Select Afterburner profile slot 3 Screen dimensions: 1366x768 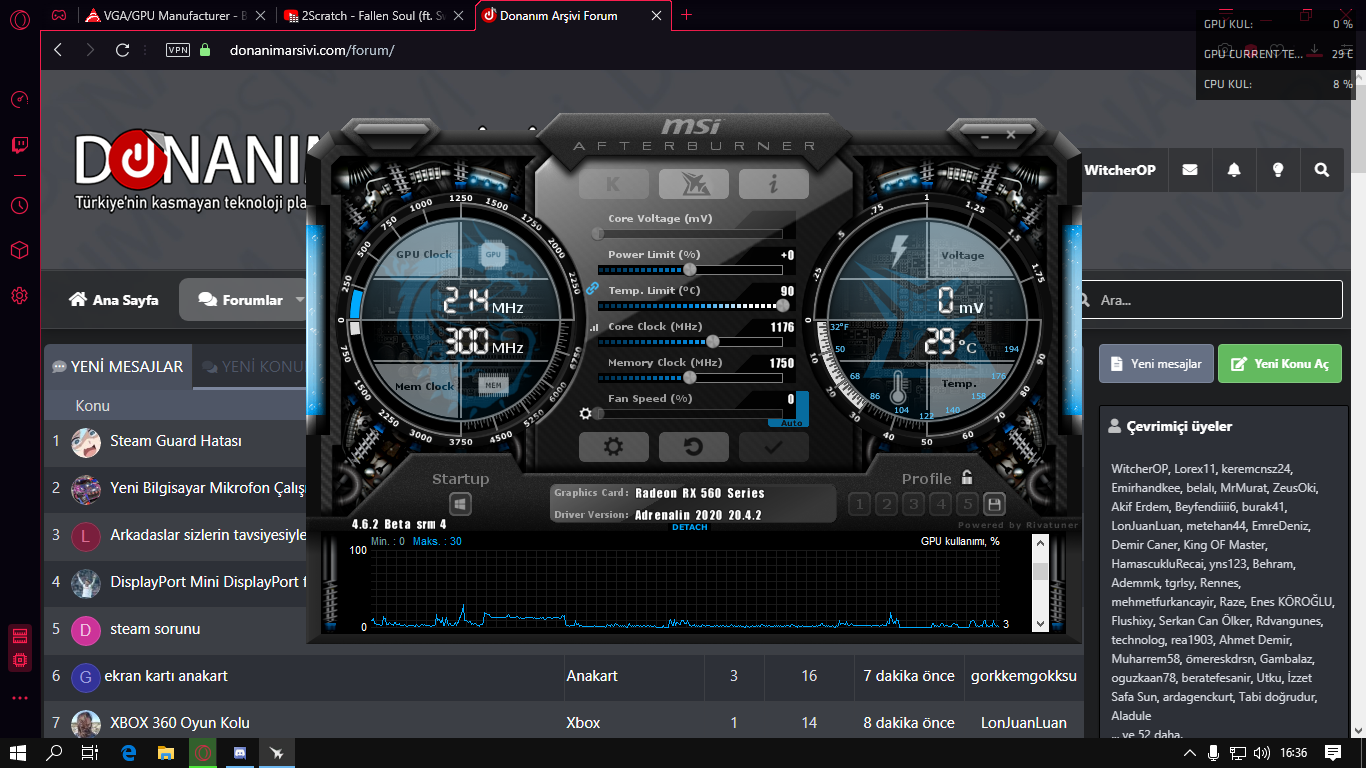tap(913, 504)
